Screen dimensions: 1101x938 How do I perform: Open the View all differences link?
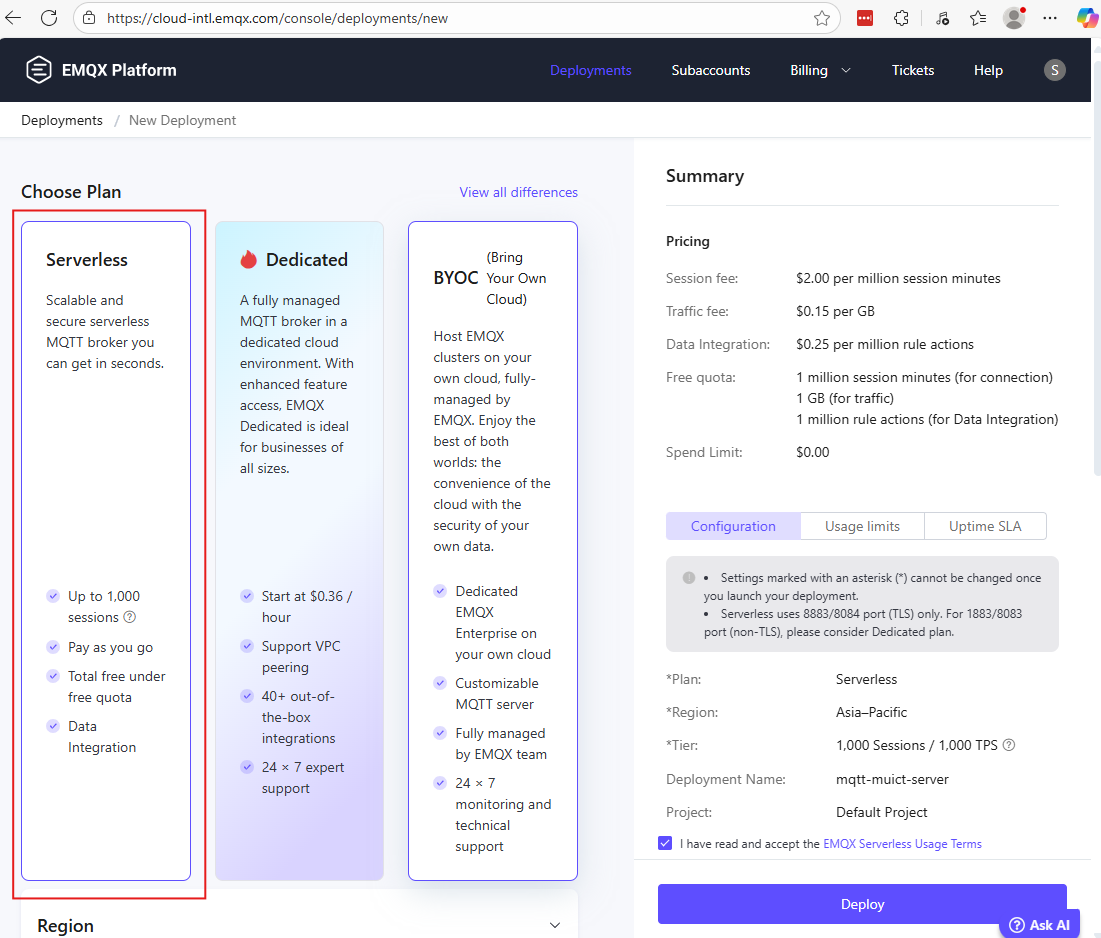pyautogui.click(x=518, y=192)
